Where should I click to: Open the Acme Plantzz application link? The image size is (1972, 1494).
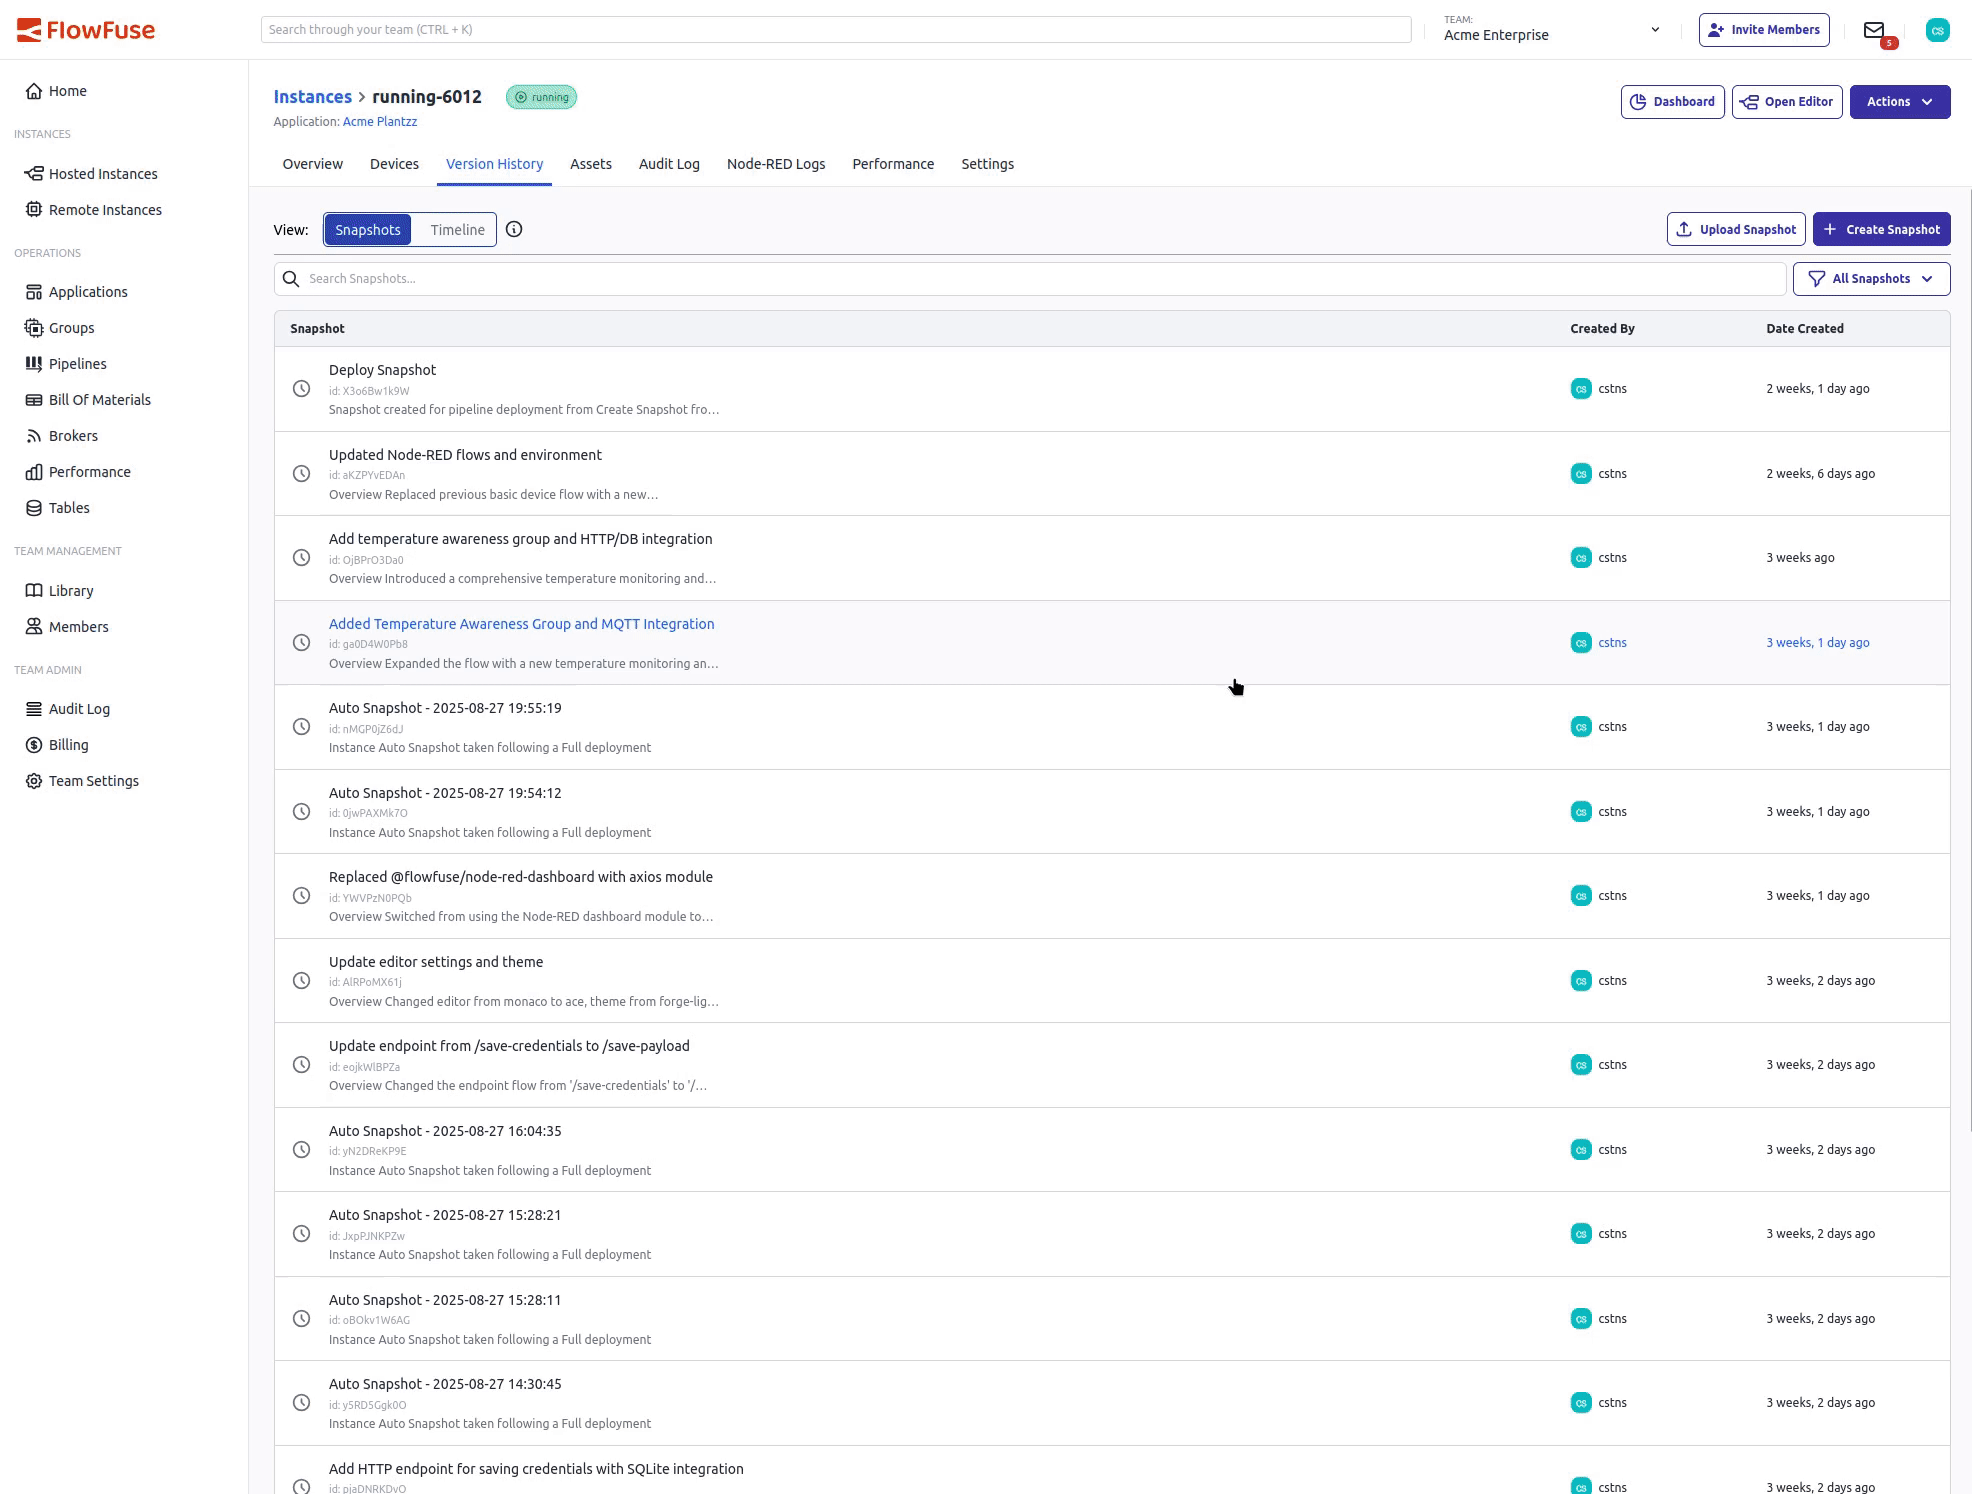tap(380, 121)
